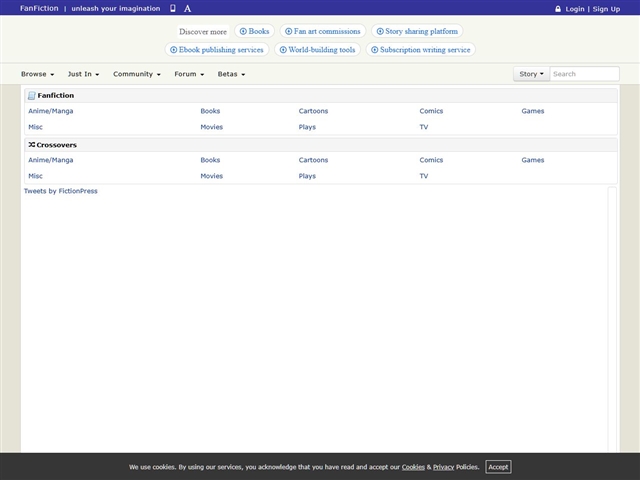Click the Fanfiction section book icon
The height and width of the screenshot is (480, 640).
[31, 96]
